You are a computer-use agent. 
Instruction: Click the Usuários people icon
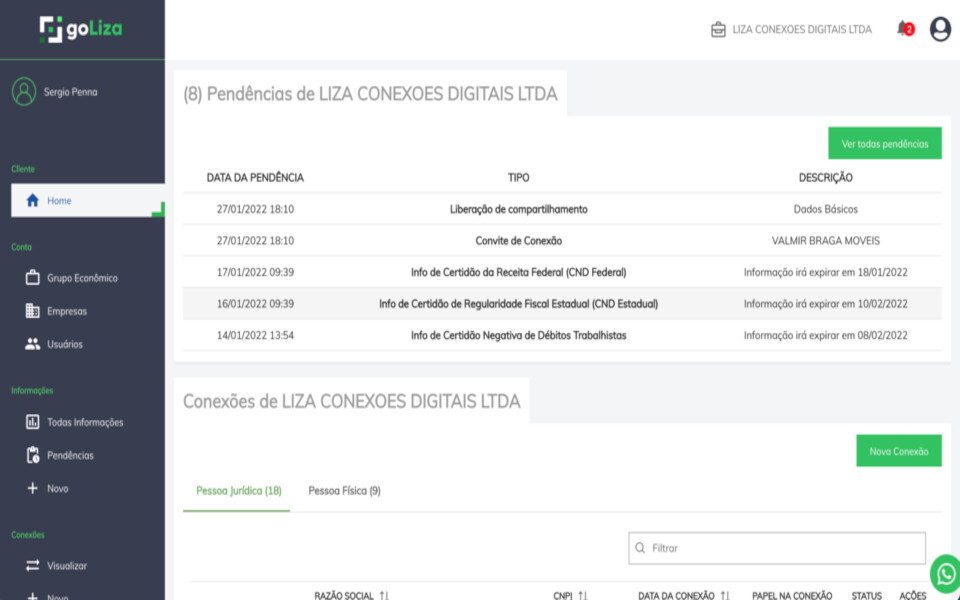click(32, 344)
